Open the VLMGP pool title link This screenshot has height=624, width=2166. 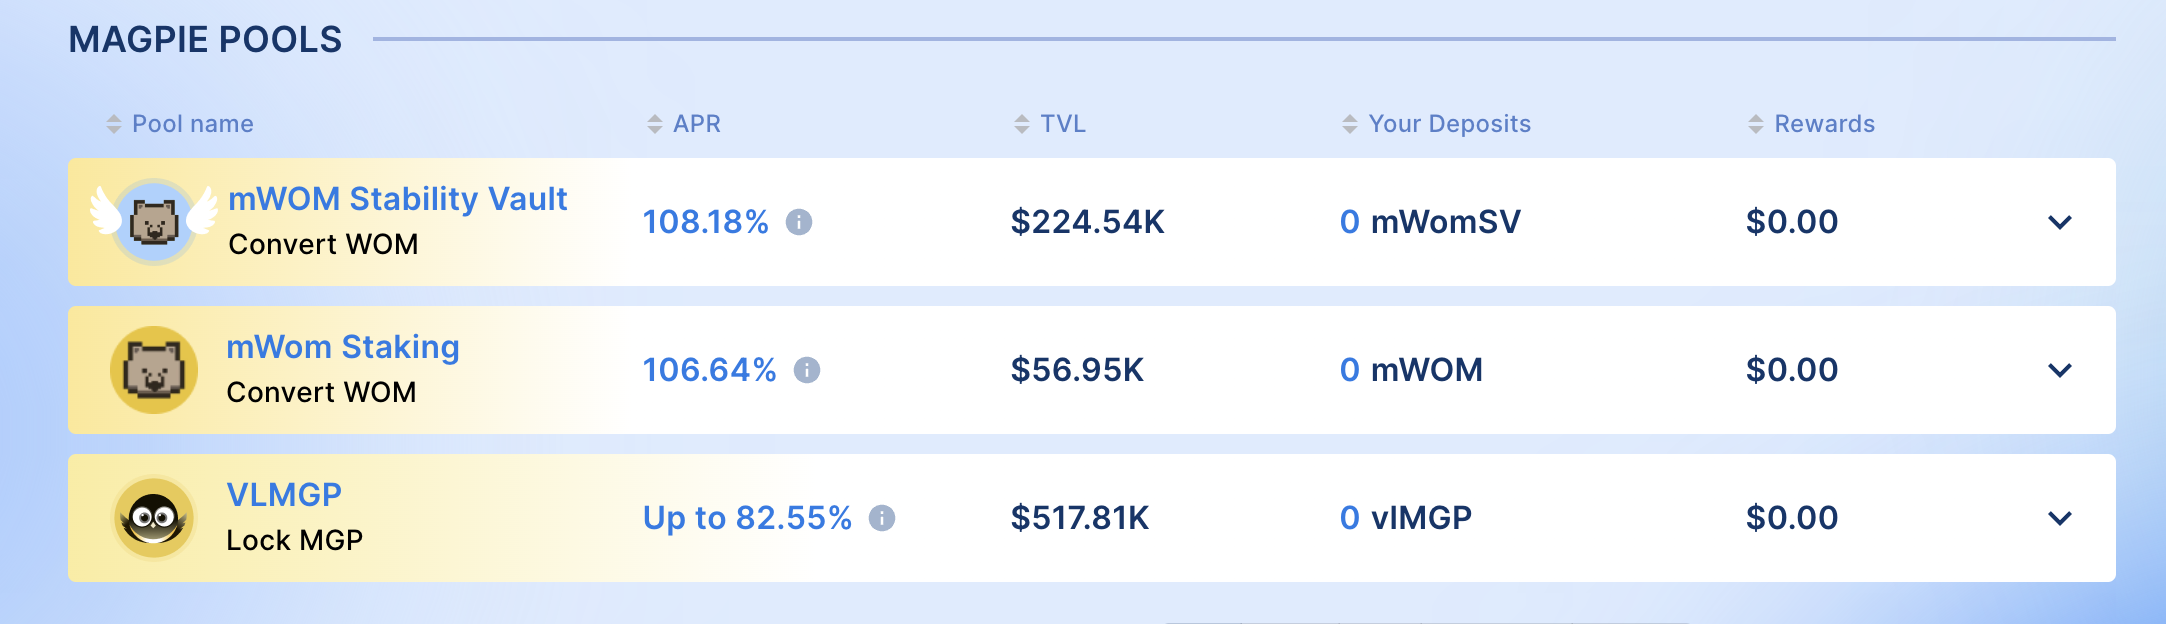284,495
